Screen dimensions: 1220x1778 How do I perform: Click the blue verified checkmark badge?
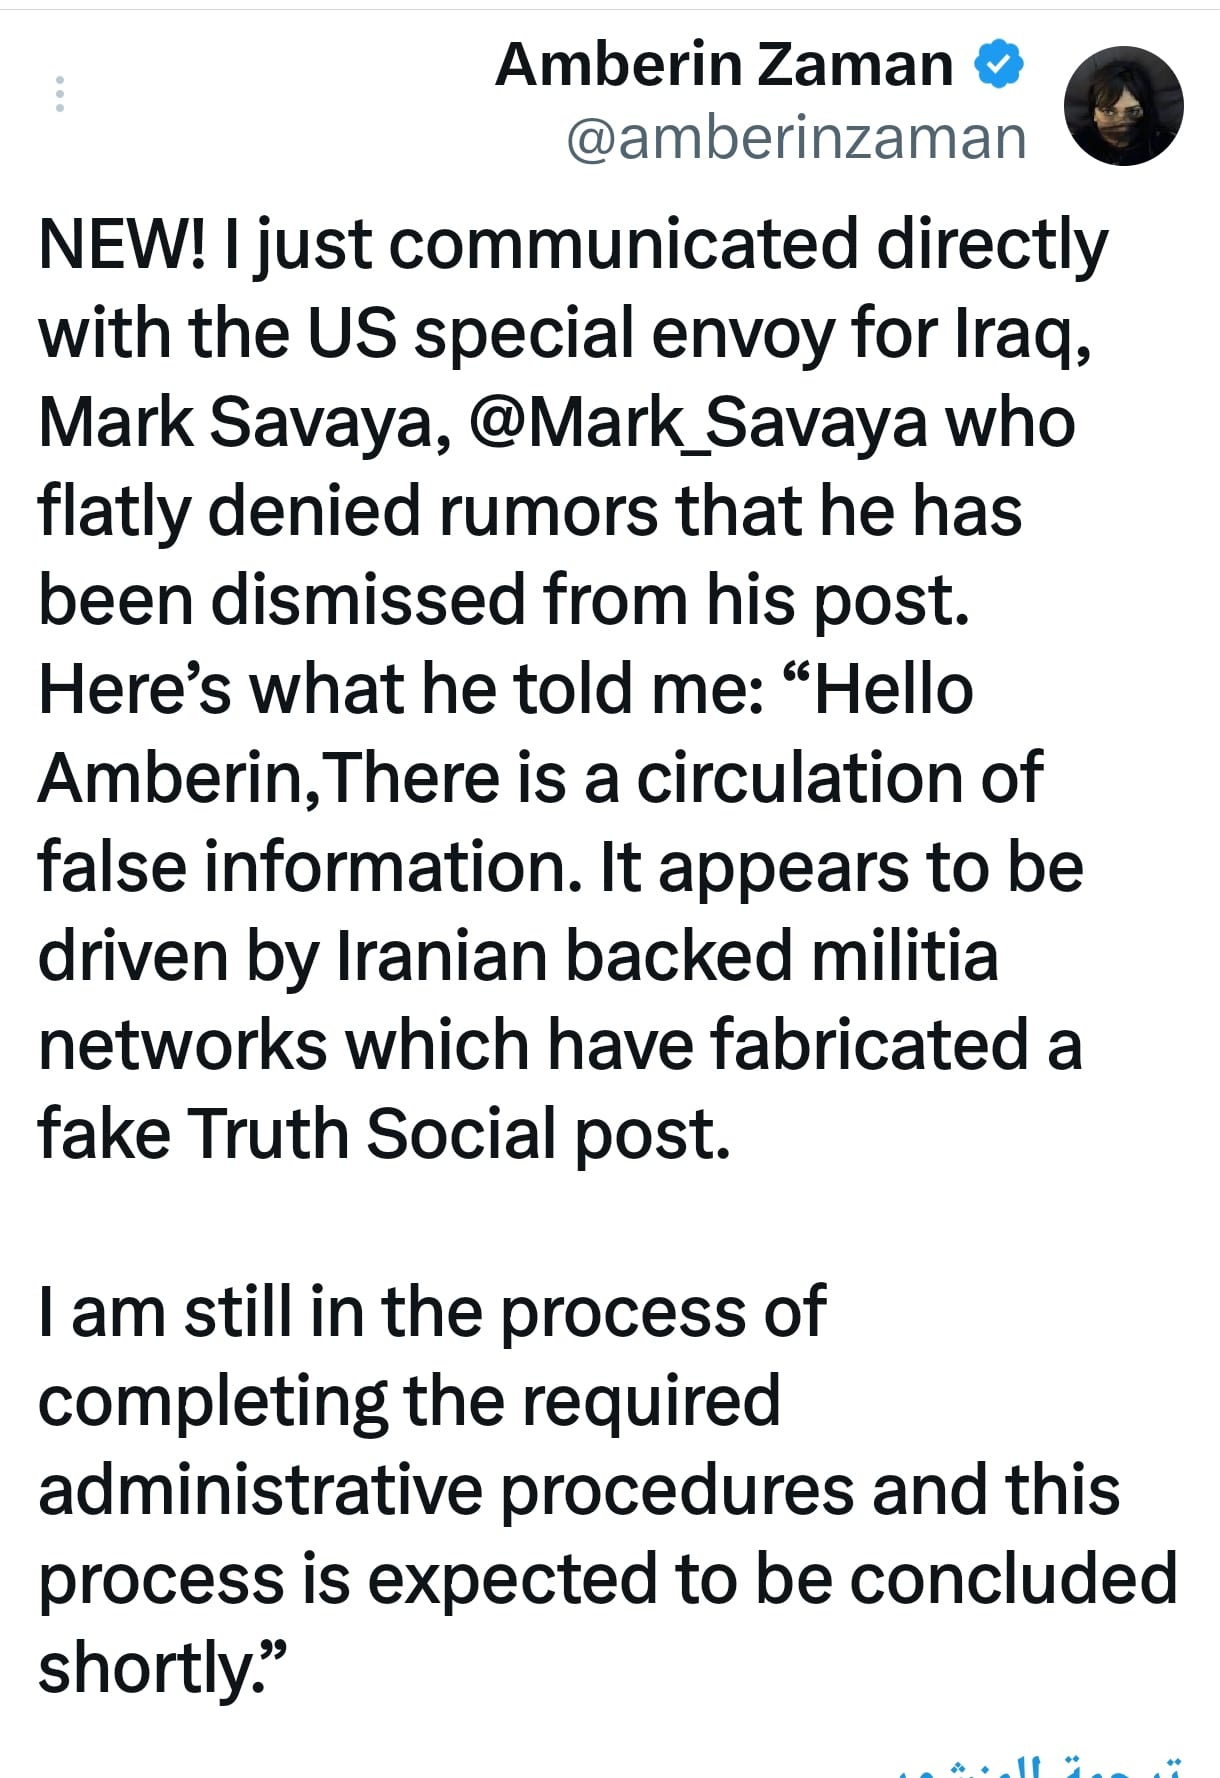click(998, 65)
